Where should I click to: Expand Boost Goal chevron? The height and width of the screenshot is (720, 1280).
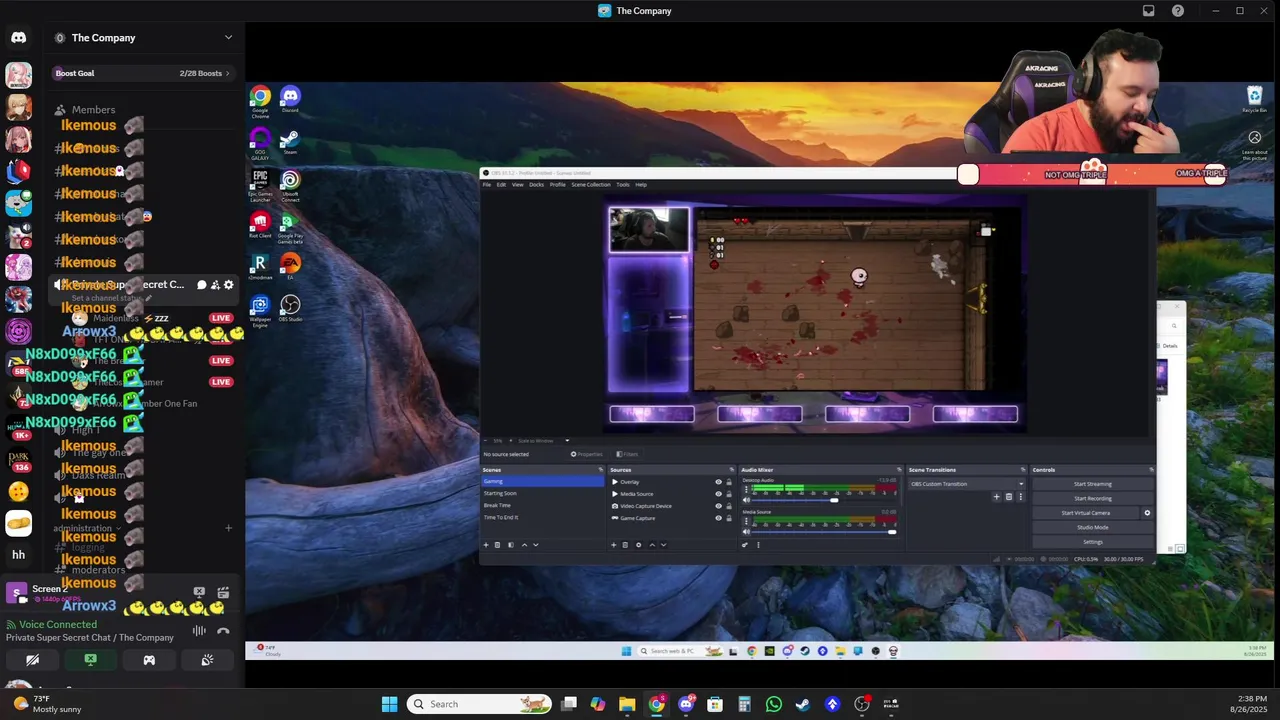[x=227, y=73]
